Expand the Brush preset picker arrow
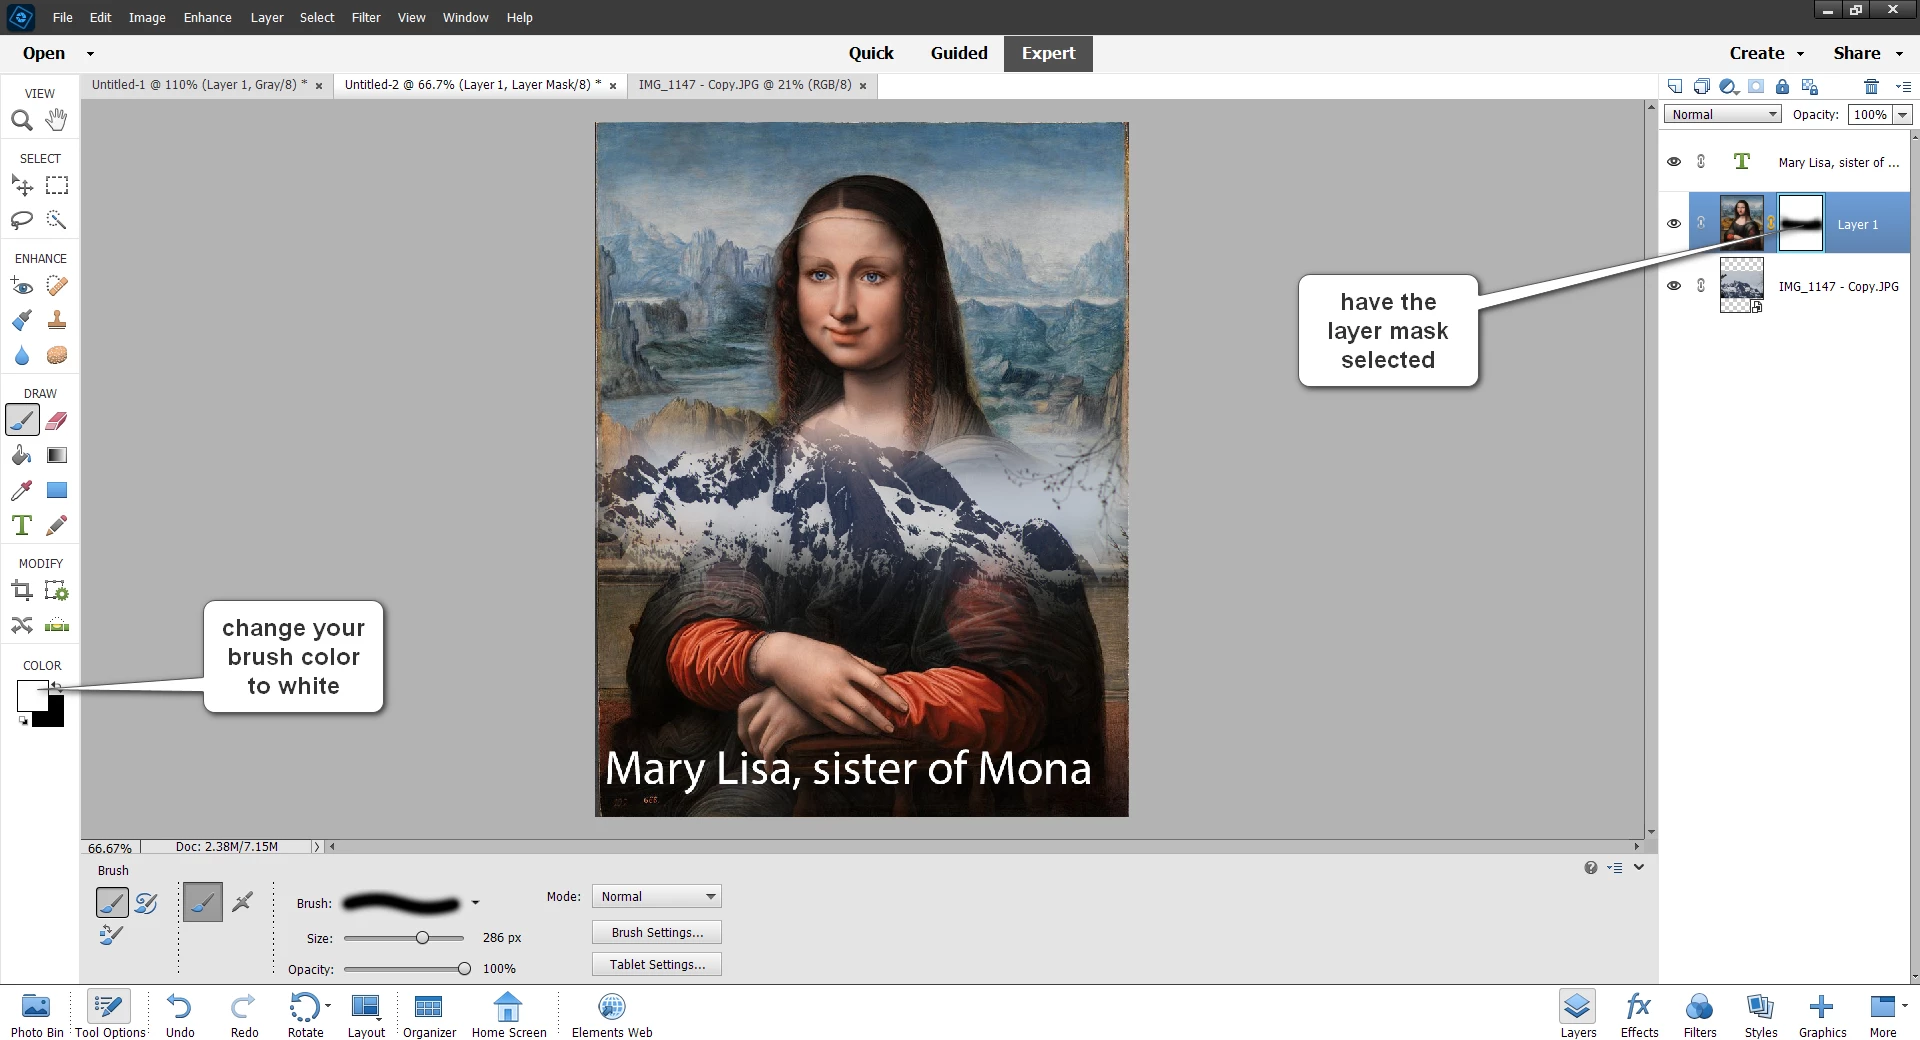The width and height of the screenshot is (1920, 1040). click(475, 903)
